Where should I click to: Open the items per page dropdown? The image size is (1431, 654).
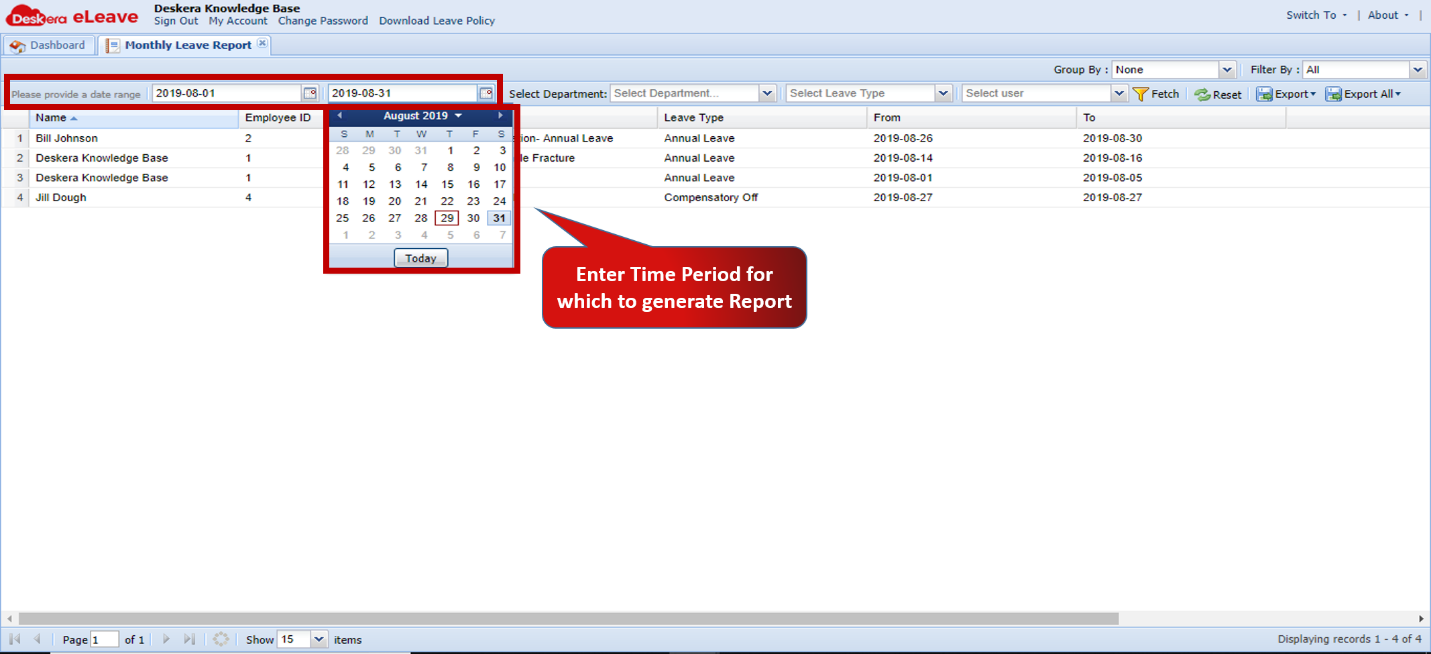click(319, 639)
